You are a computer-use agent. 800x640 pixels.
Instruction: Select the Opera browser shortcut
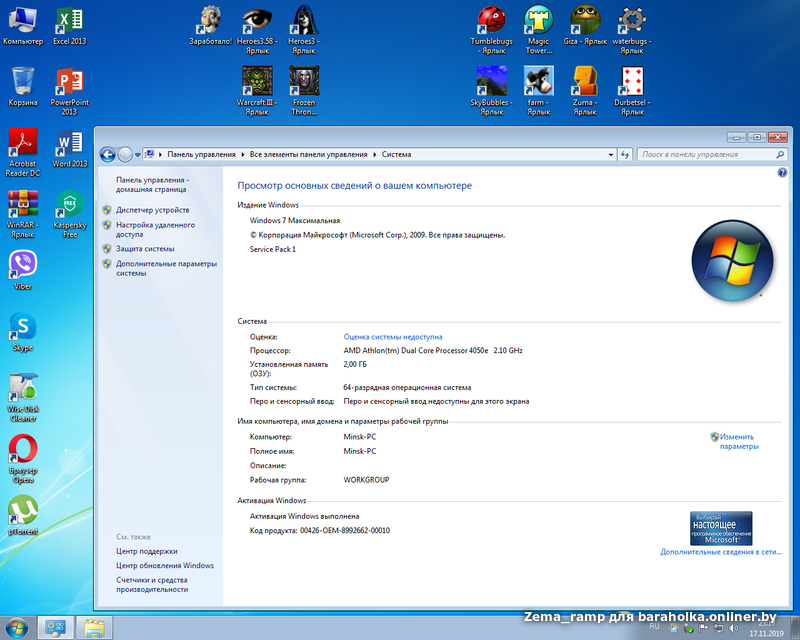pos(23,459)
